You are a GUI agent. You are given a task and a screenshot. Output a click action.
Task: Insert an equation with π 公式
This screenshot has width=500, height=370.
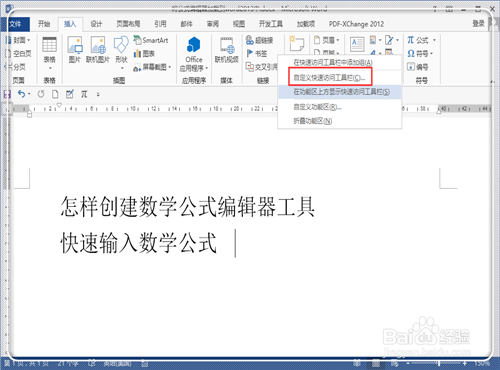pos(418,40)
